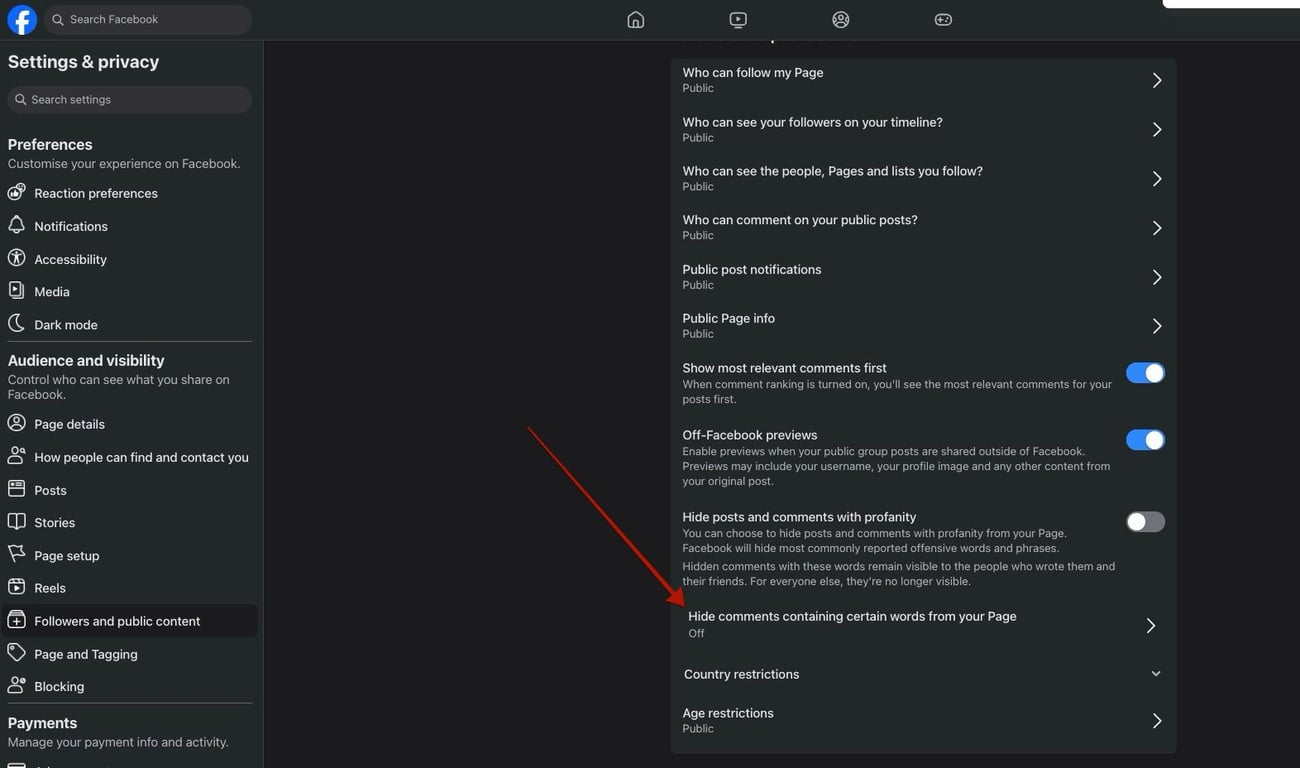The height and width of the screenshot is (768, 1300).
Task: Select Dark mode in sidebar
Action: pyautogui.click(x=130, y=324)
